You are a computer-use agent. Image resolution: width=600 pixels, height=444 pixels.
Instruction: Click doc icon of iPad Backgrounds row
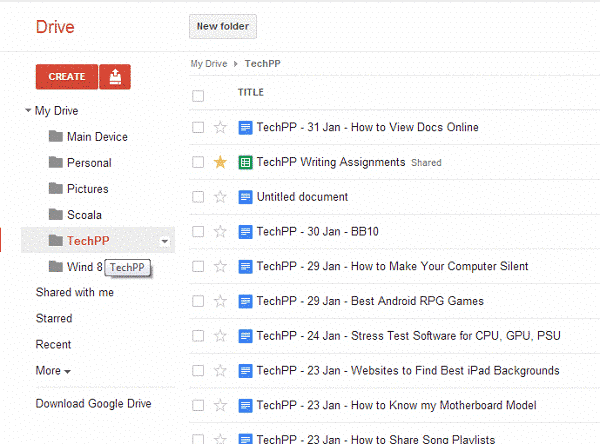coord(245,371)
